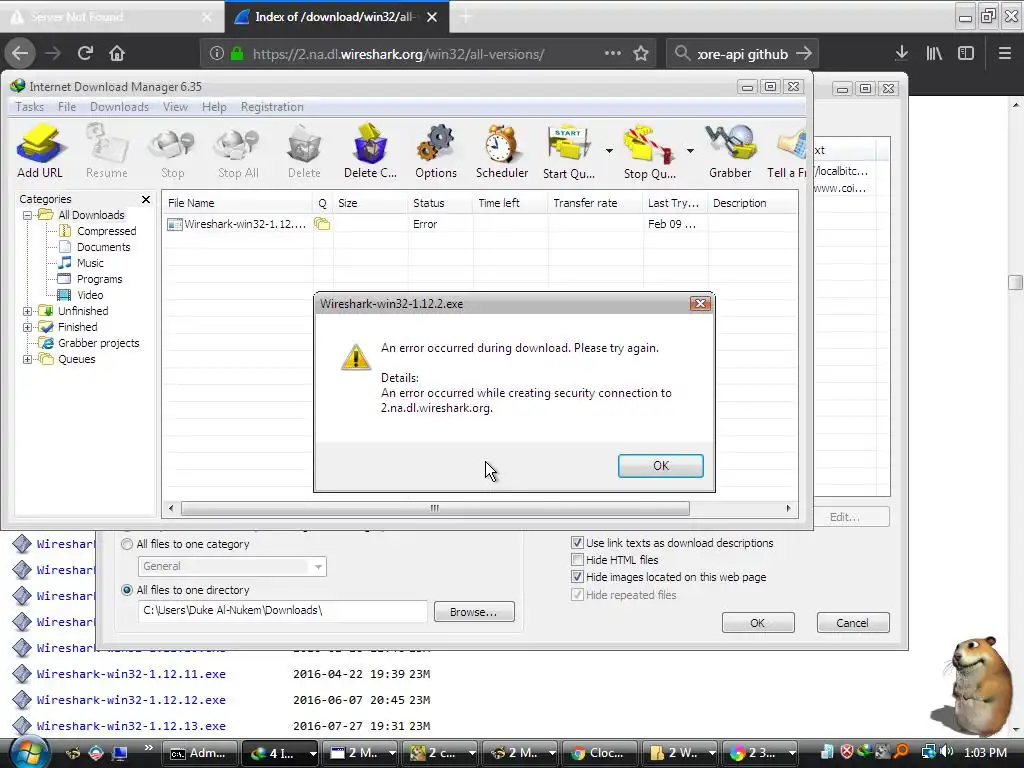Click the Windows Start orb
Viewport: 1024px width, 768px height.
[28, 752]
